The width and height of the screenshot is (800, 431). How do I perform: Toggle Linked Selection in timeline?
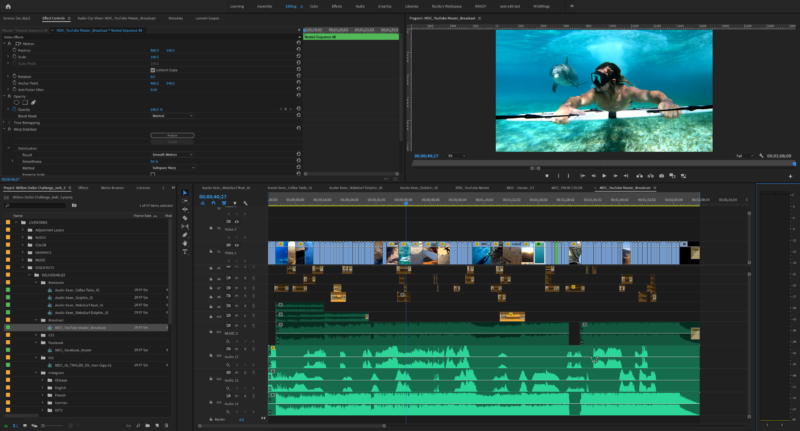tap(224, 203)
